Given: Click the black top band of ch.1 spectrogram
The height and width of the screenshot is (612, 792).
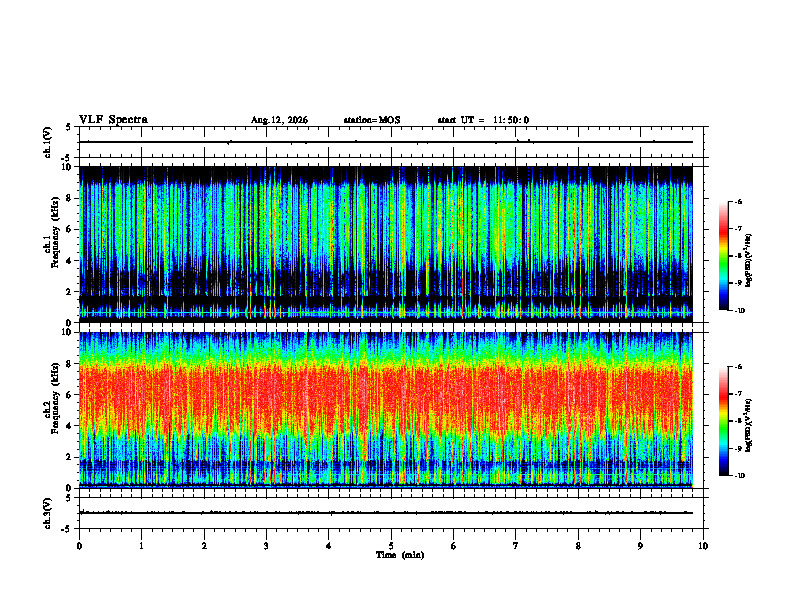Looking at the screenshot, I should (386, 174).
